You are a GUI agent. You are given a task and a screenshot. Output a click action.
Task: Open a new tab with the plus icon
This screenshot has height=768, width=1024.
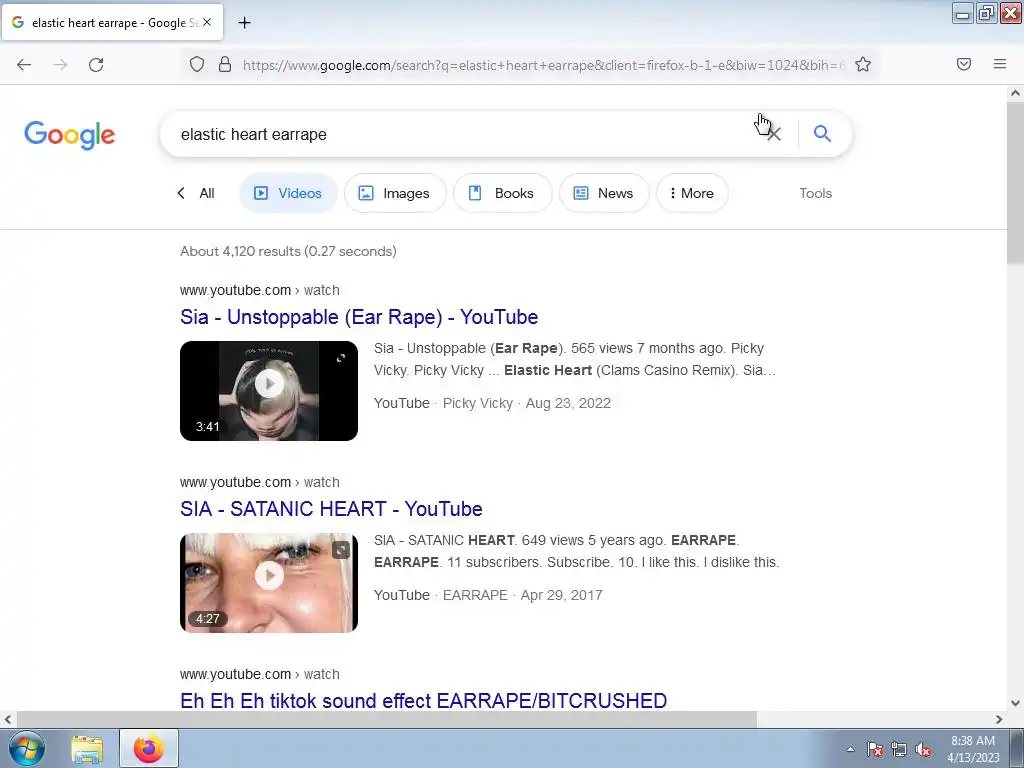point(244,23)
